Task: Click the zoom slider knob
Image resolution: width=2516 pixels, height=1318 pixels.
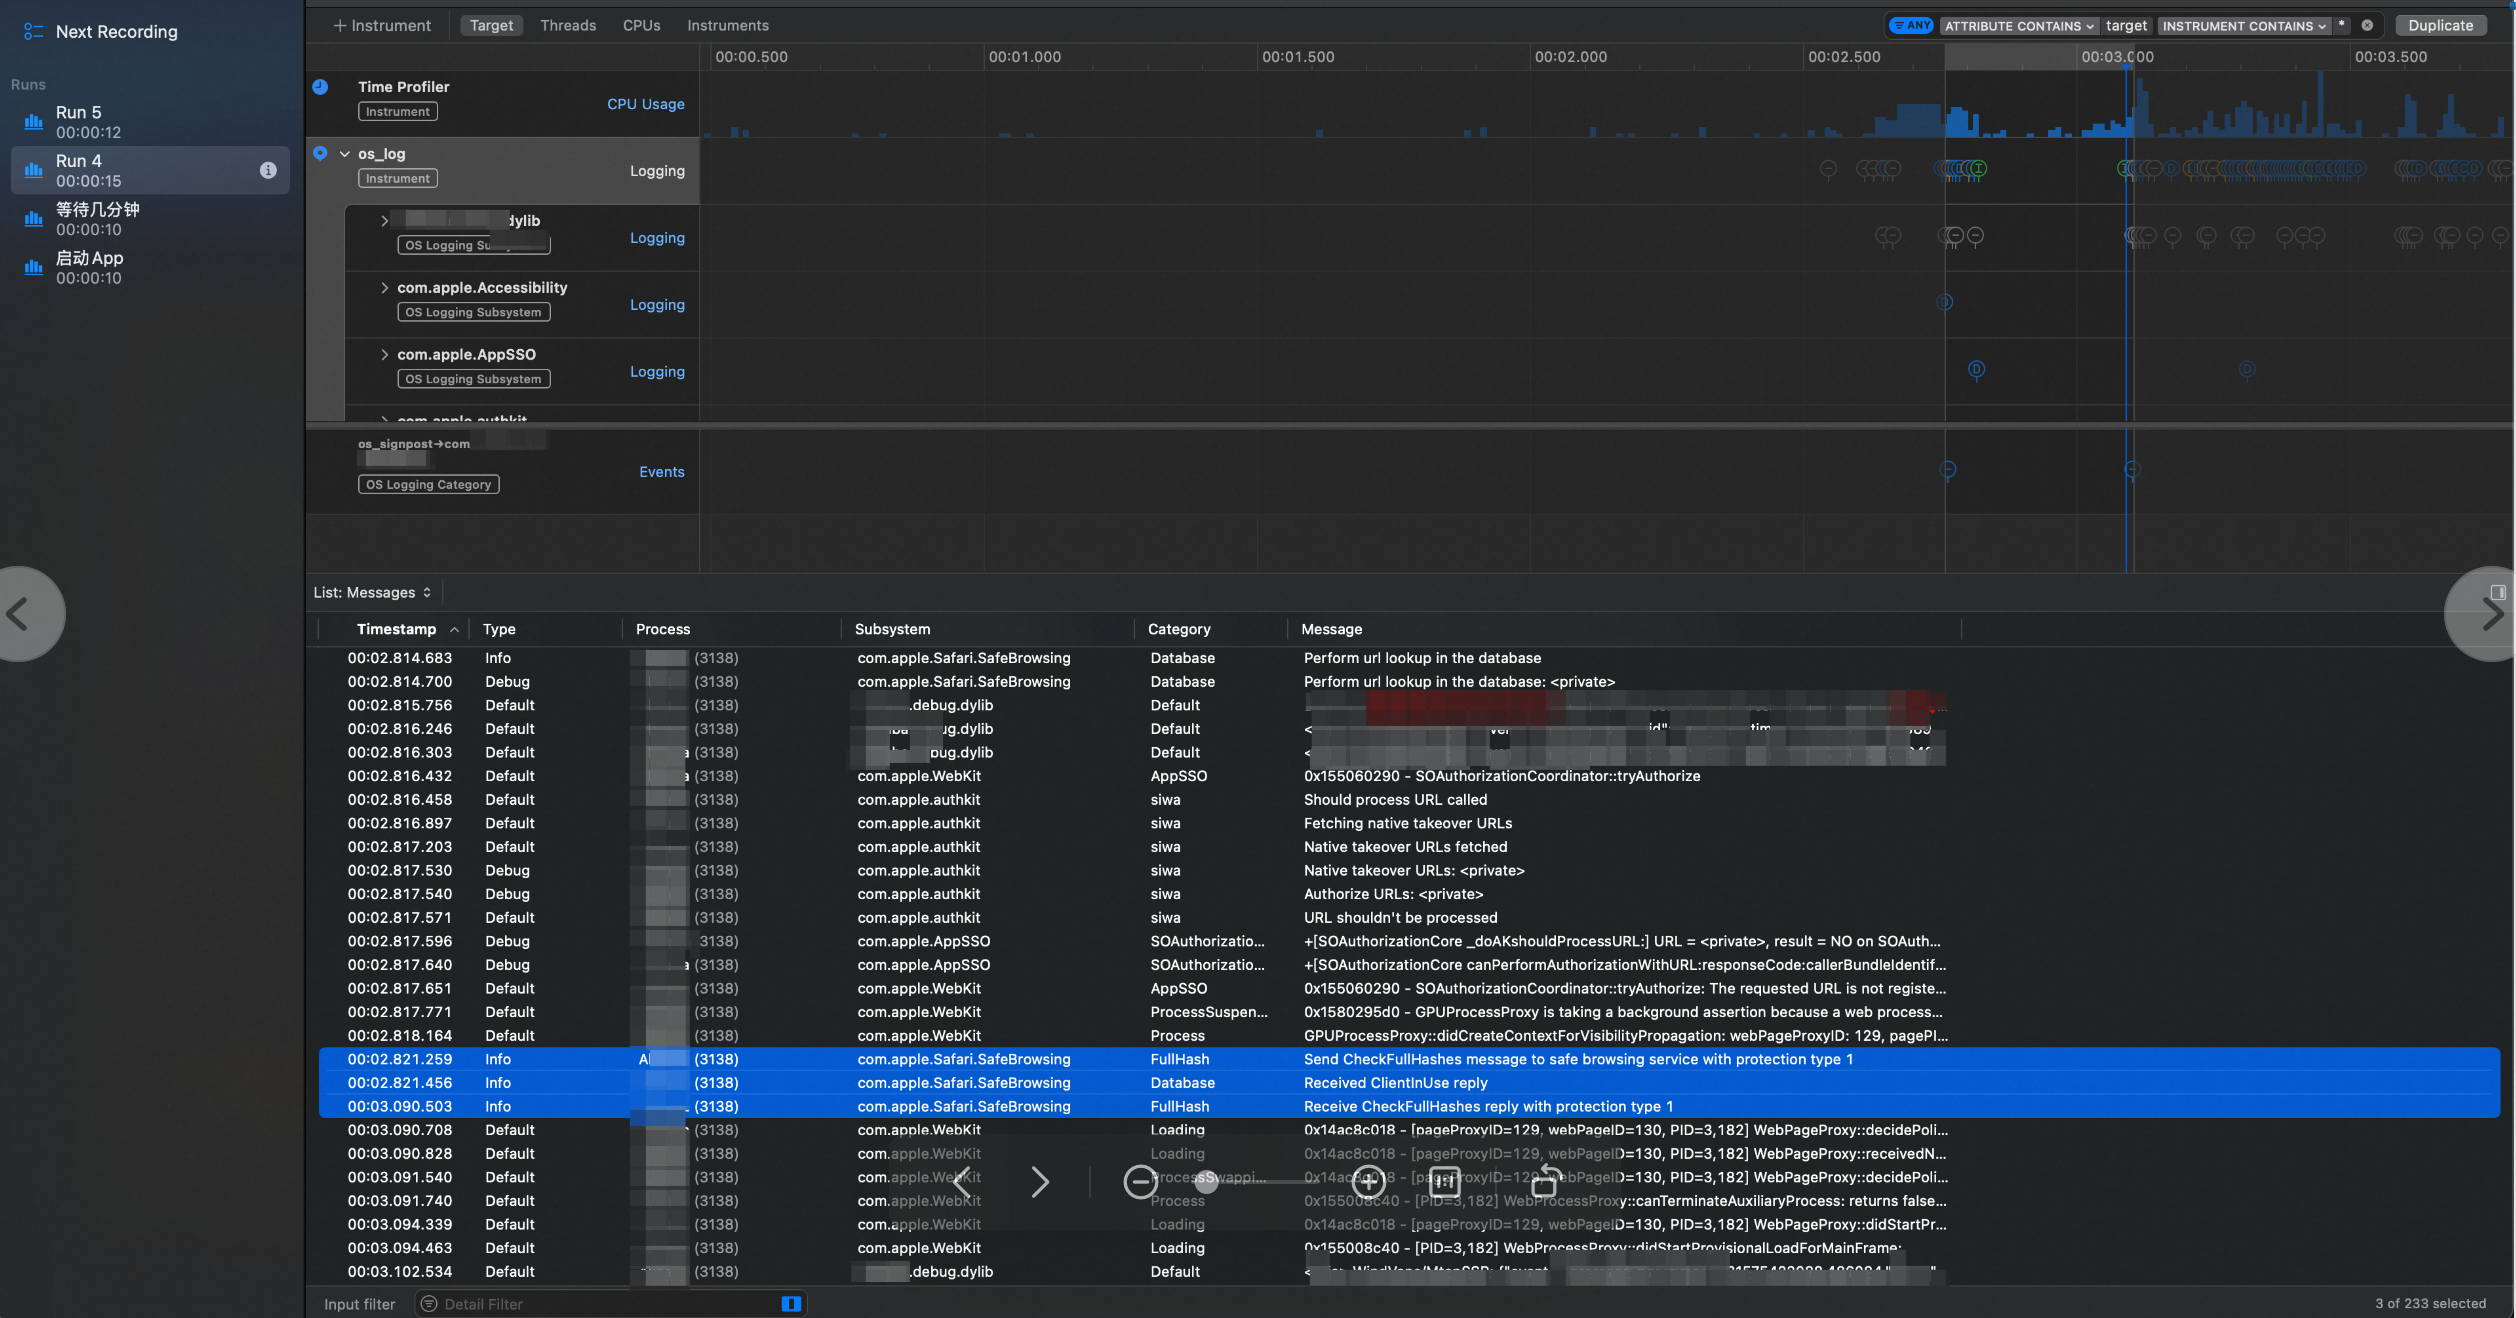Action: pos(1207,1182)
